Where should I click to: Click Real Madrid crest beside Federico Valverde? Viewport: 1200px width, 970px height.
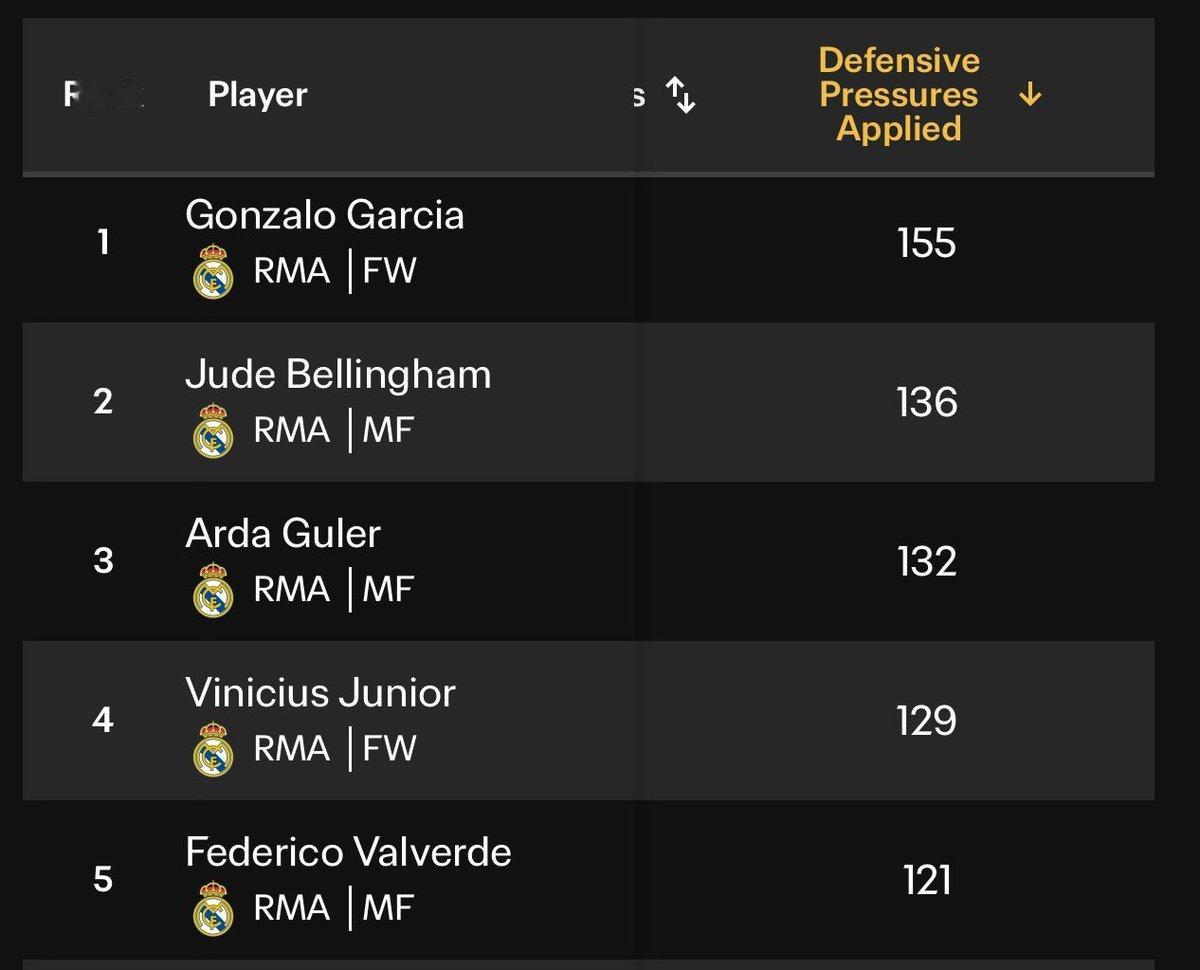pos(212,909)
